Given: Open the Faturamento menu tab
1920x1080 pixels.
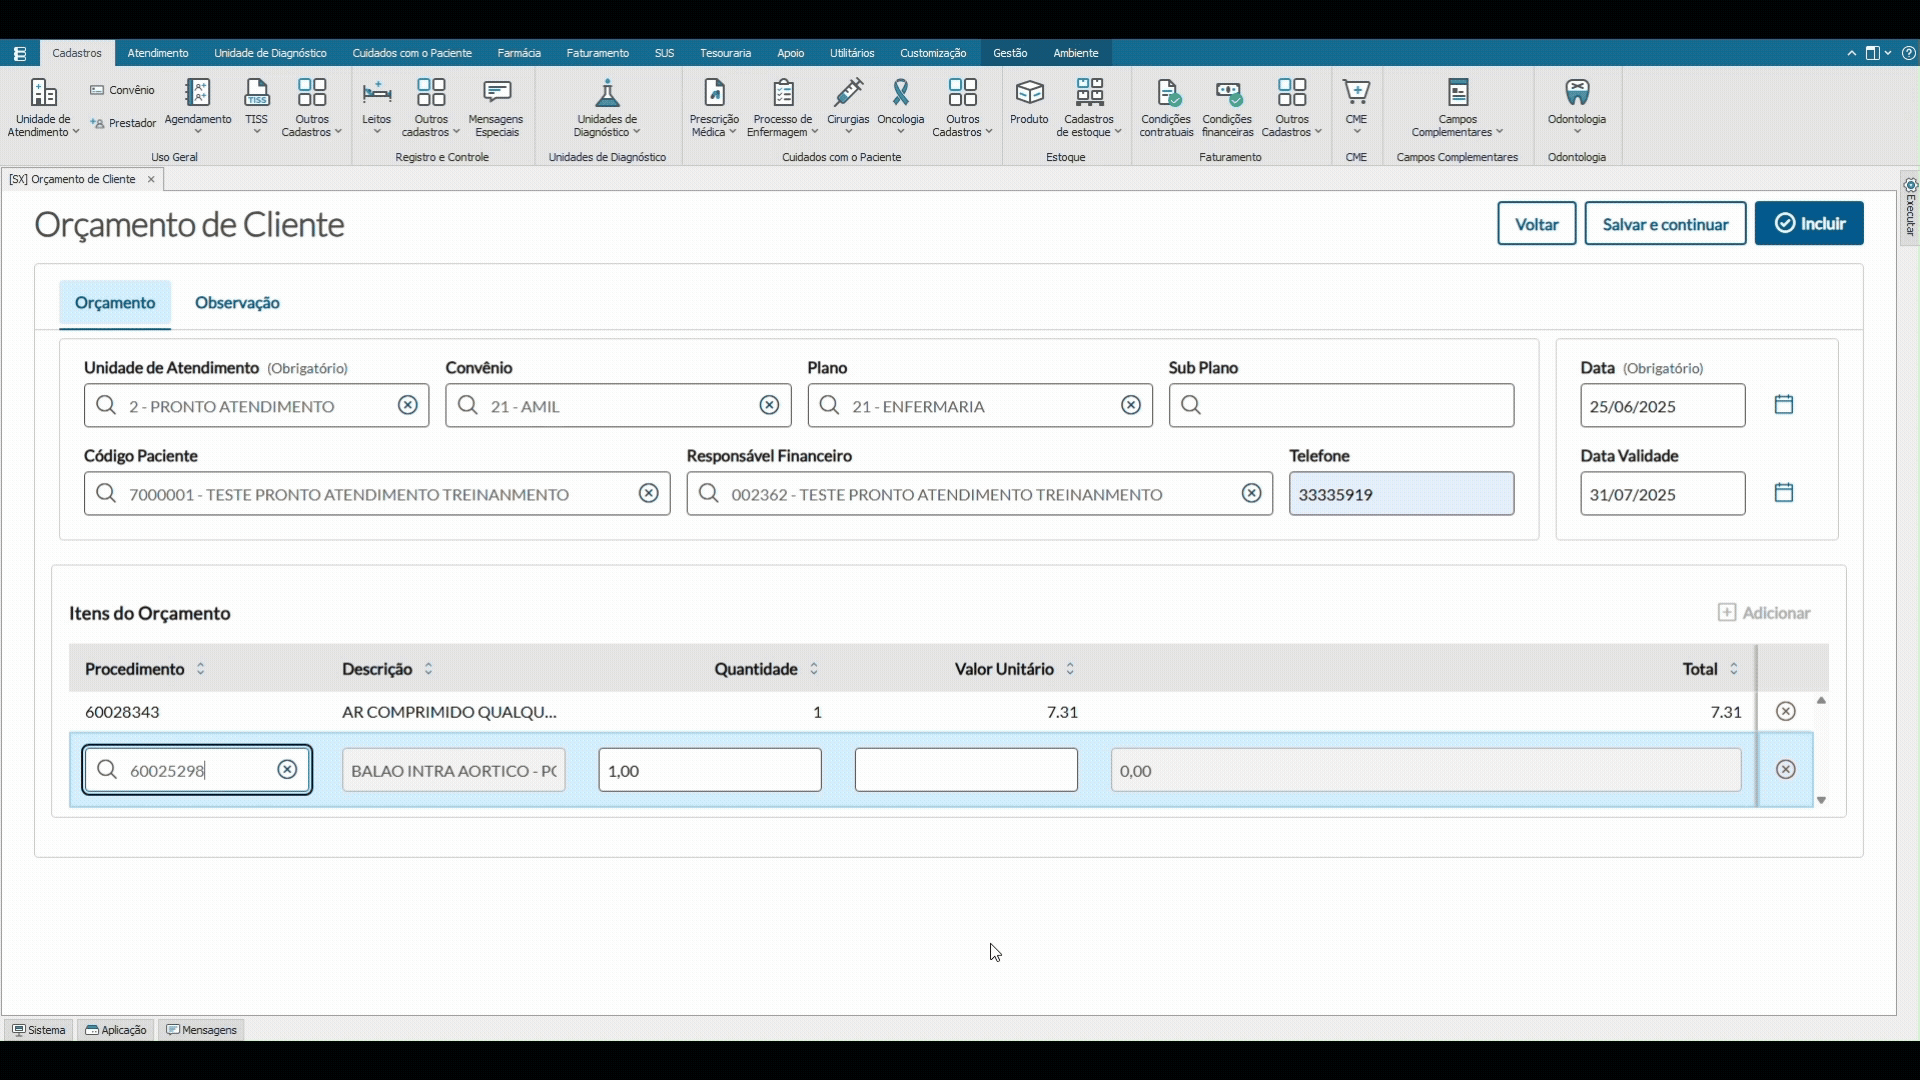Looking at the screenshot, I should coord(597,53).
